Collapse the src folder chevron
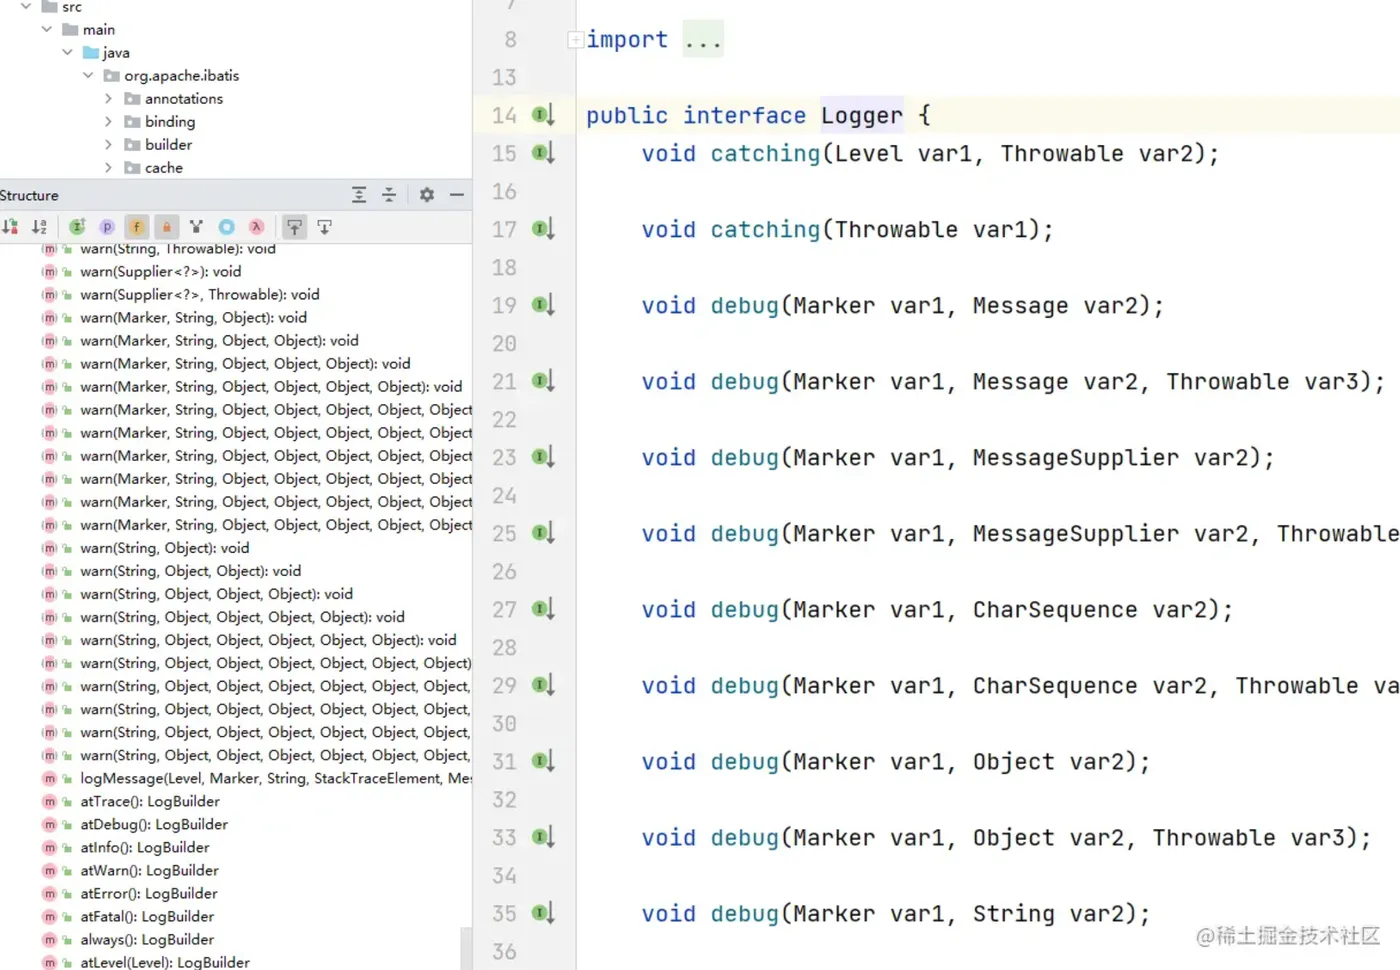This screenshot has height=970, width=1400. (x=26, y=6)
